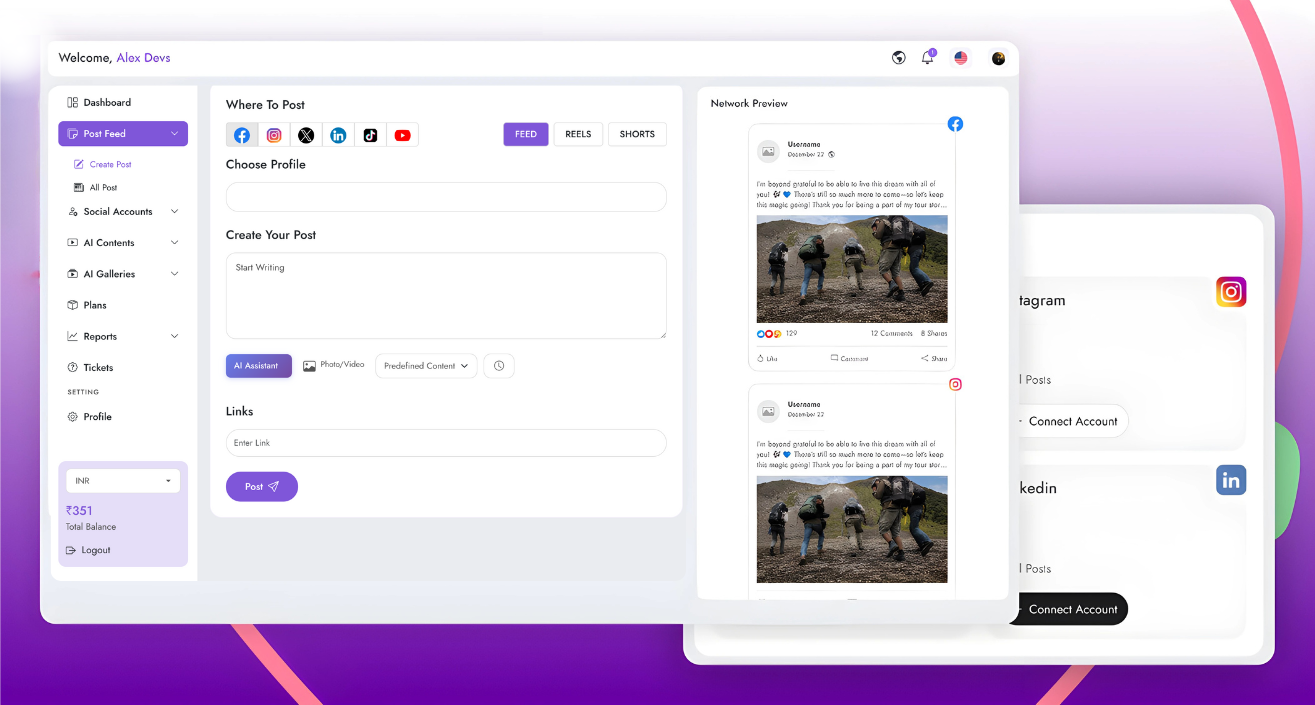This screenshot has height=705, width=1315.
Task: Select the Instagram network icon
Action: click(x=274, y=135)
